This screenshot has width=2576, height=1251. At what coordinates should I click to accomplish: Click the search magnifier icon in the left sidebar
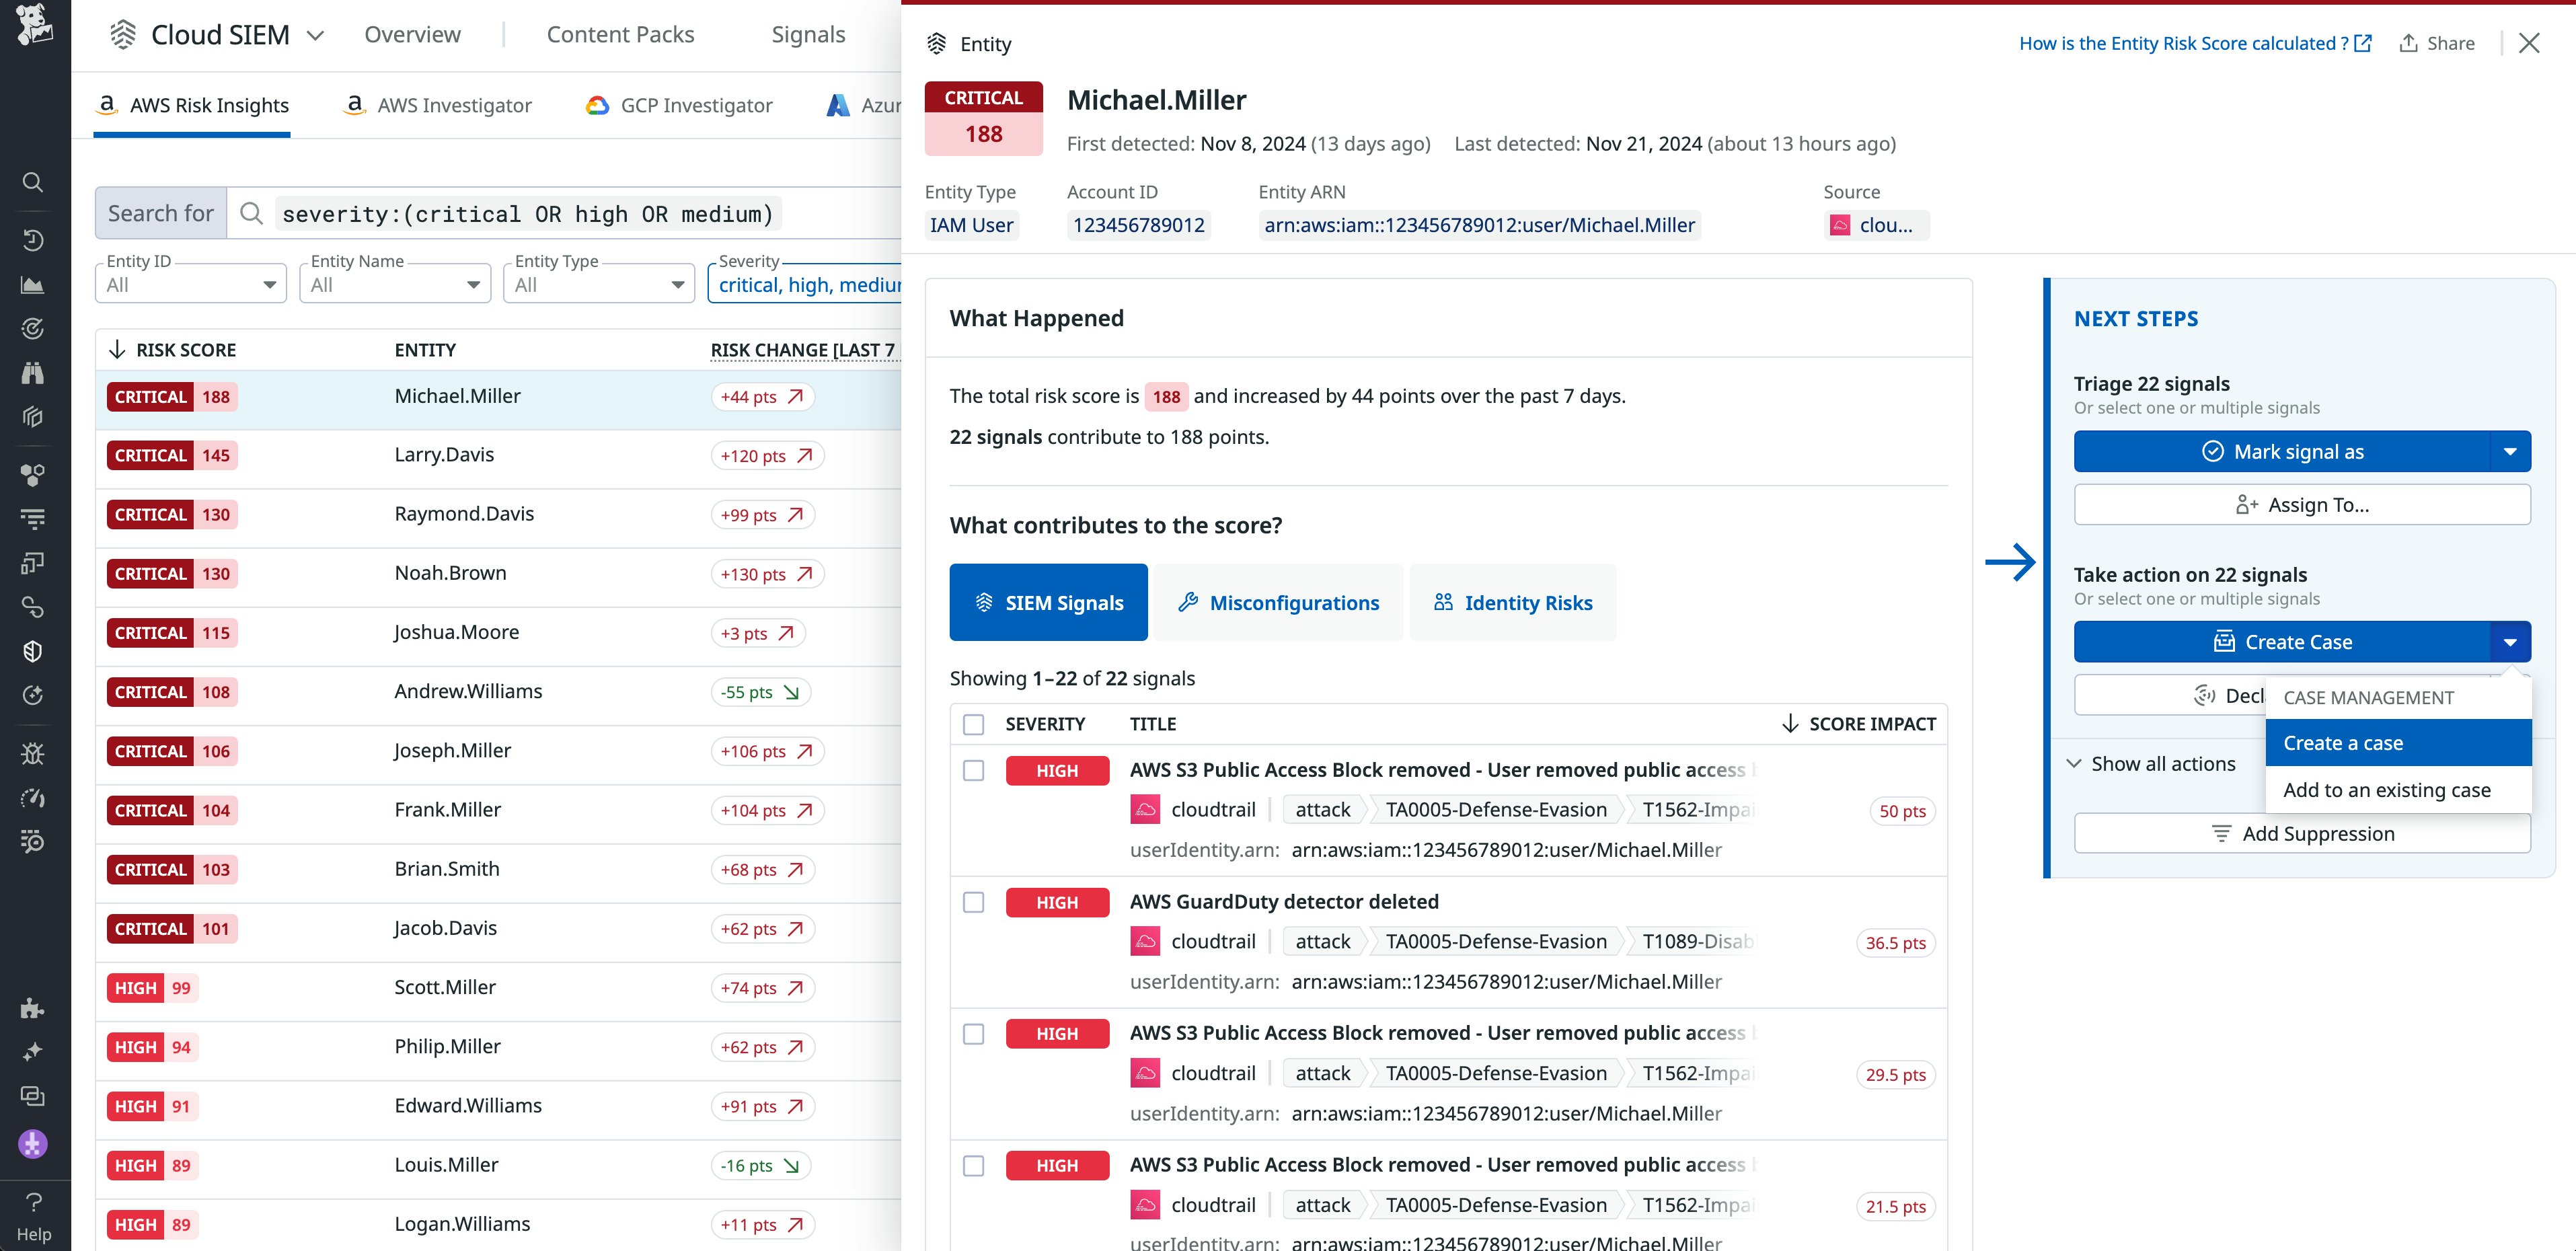pos(32,182)
